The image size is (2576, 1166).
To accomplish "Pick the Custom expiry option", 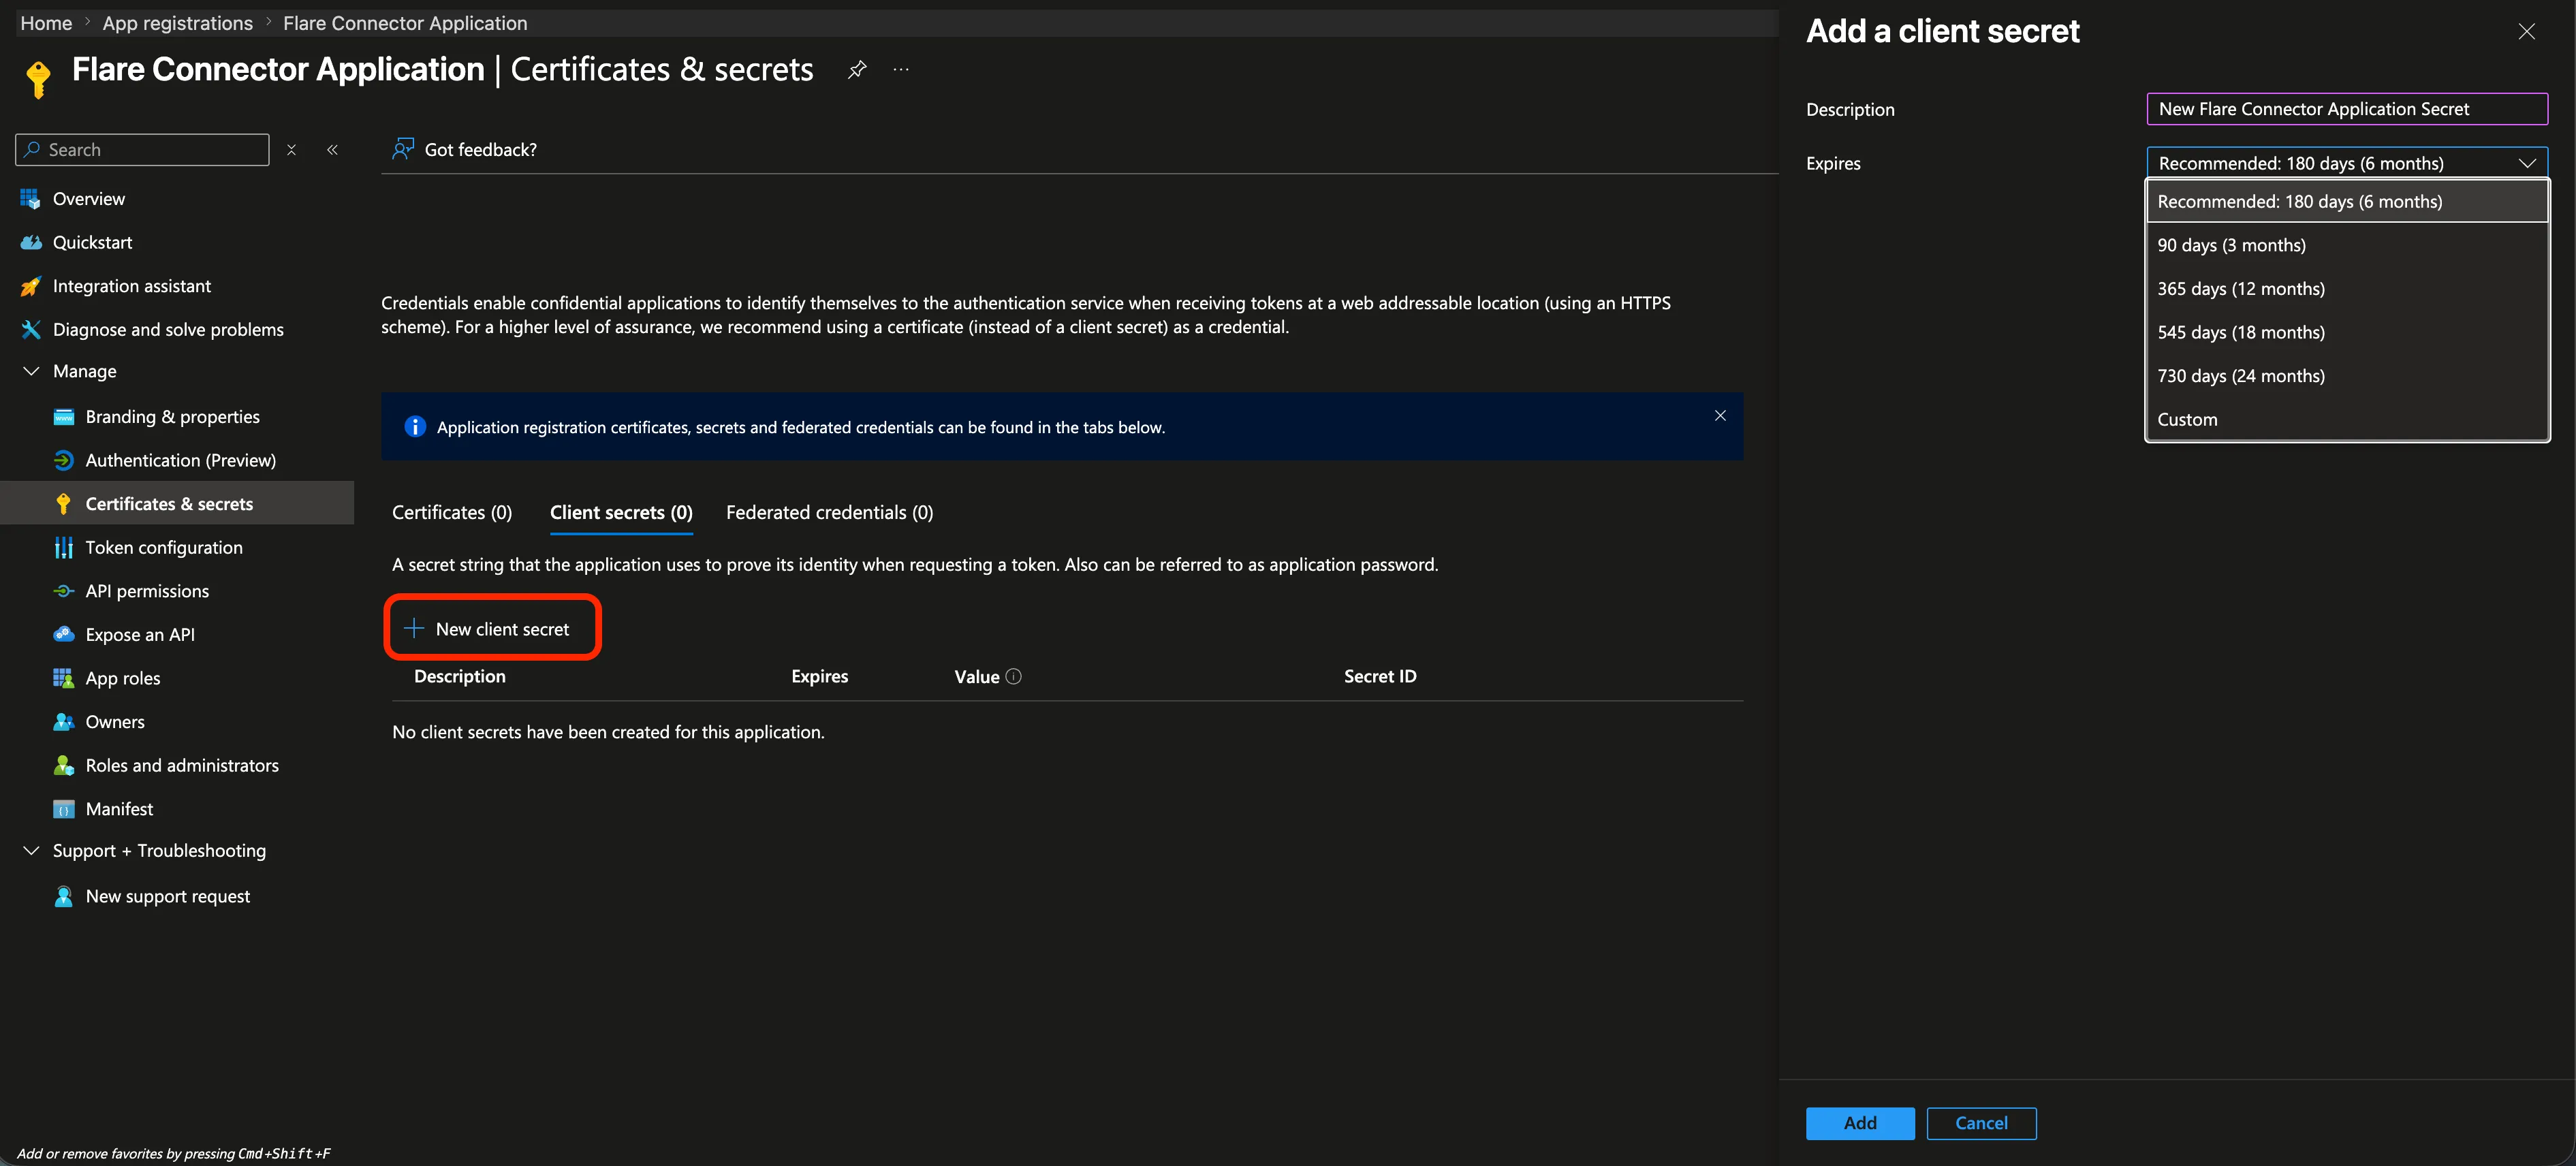I will pyautogui.click(x=2346, y=420).
